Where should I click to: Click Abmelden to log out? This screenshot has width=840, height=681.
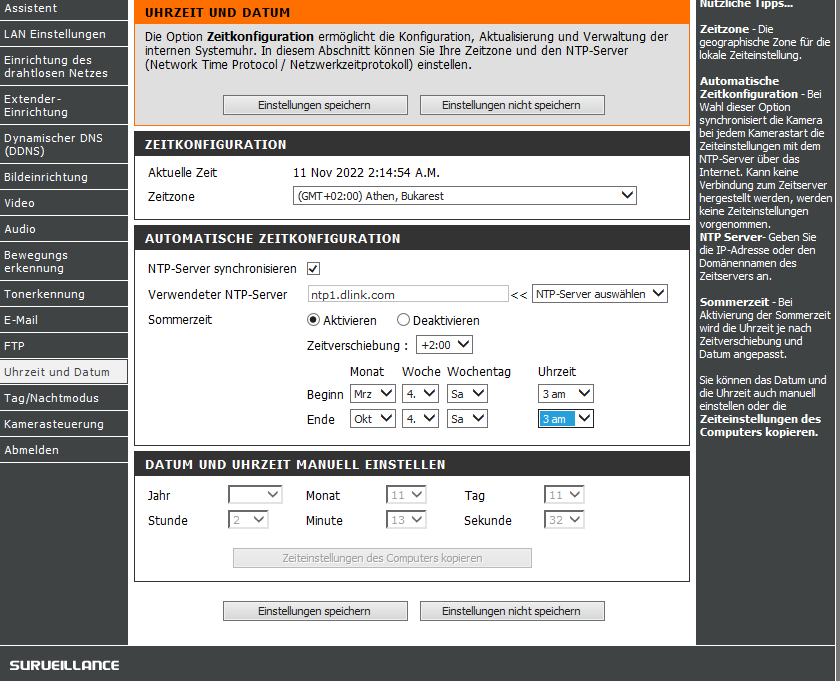[x=64, y=450]
